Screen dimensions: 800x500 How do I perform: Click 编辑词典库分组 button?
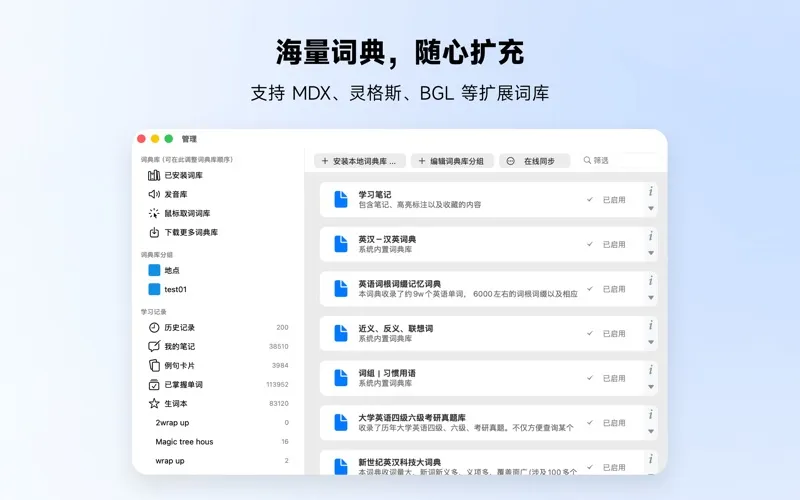pyautogui.click(x=452, y=161)
